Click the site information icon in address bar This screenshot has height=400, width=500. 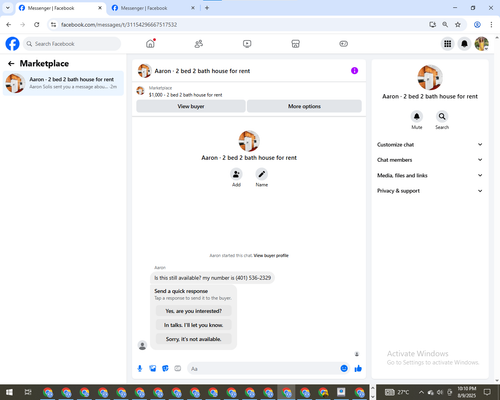53,24
